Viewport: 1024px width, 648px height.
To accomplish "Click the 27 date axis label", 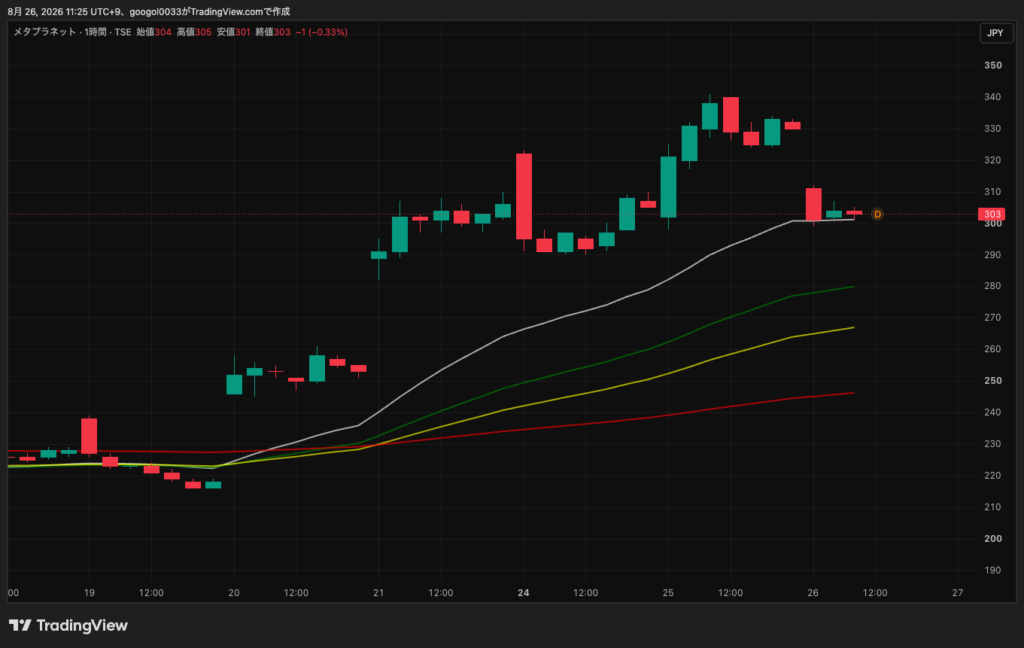I will tap(957, 593).
